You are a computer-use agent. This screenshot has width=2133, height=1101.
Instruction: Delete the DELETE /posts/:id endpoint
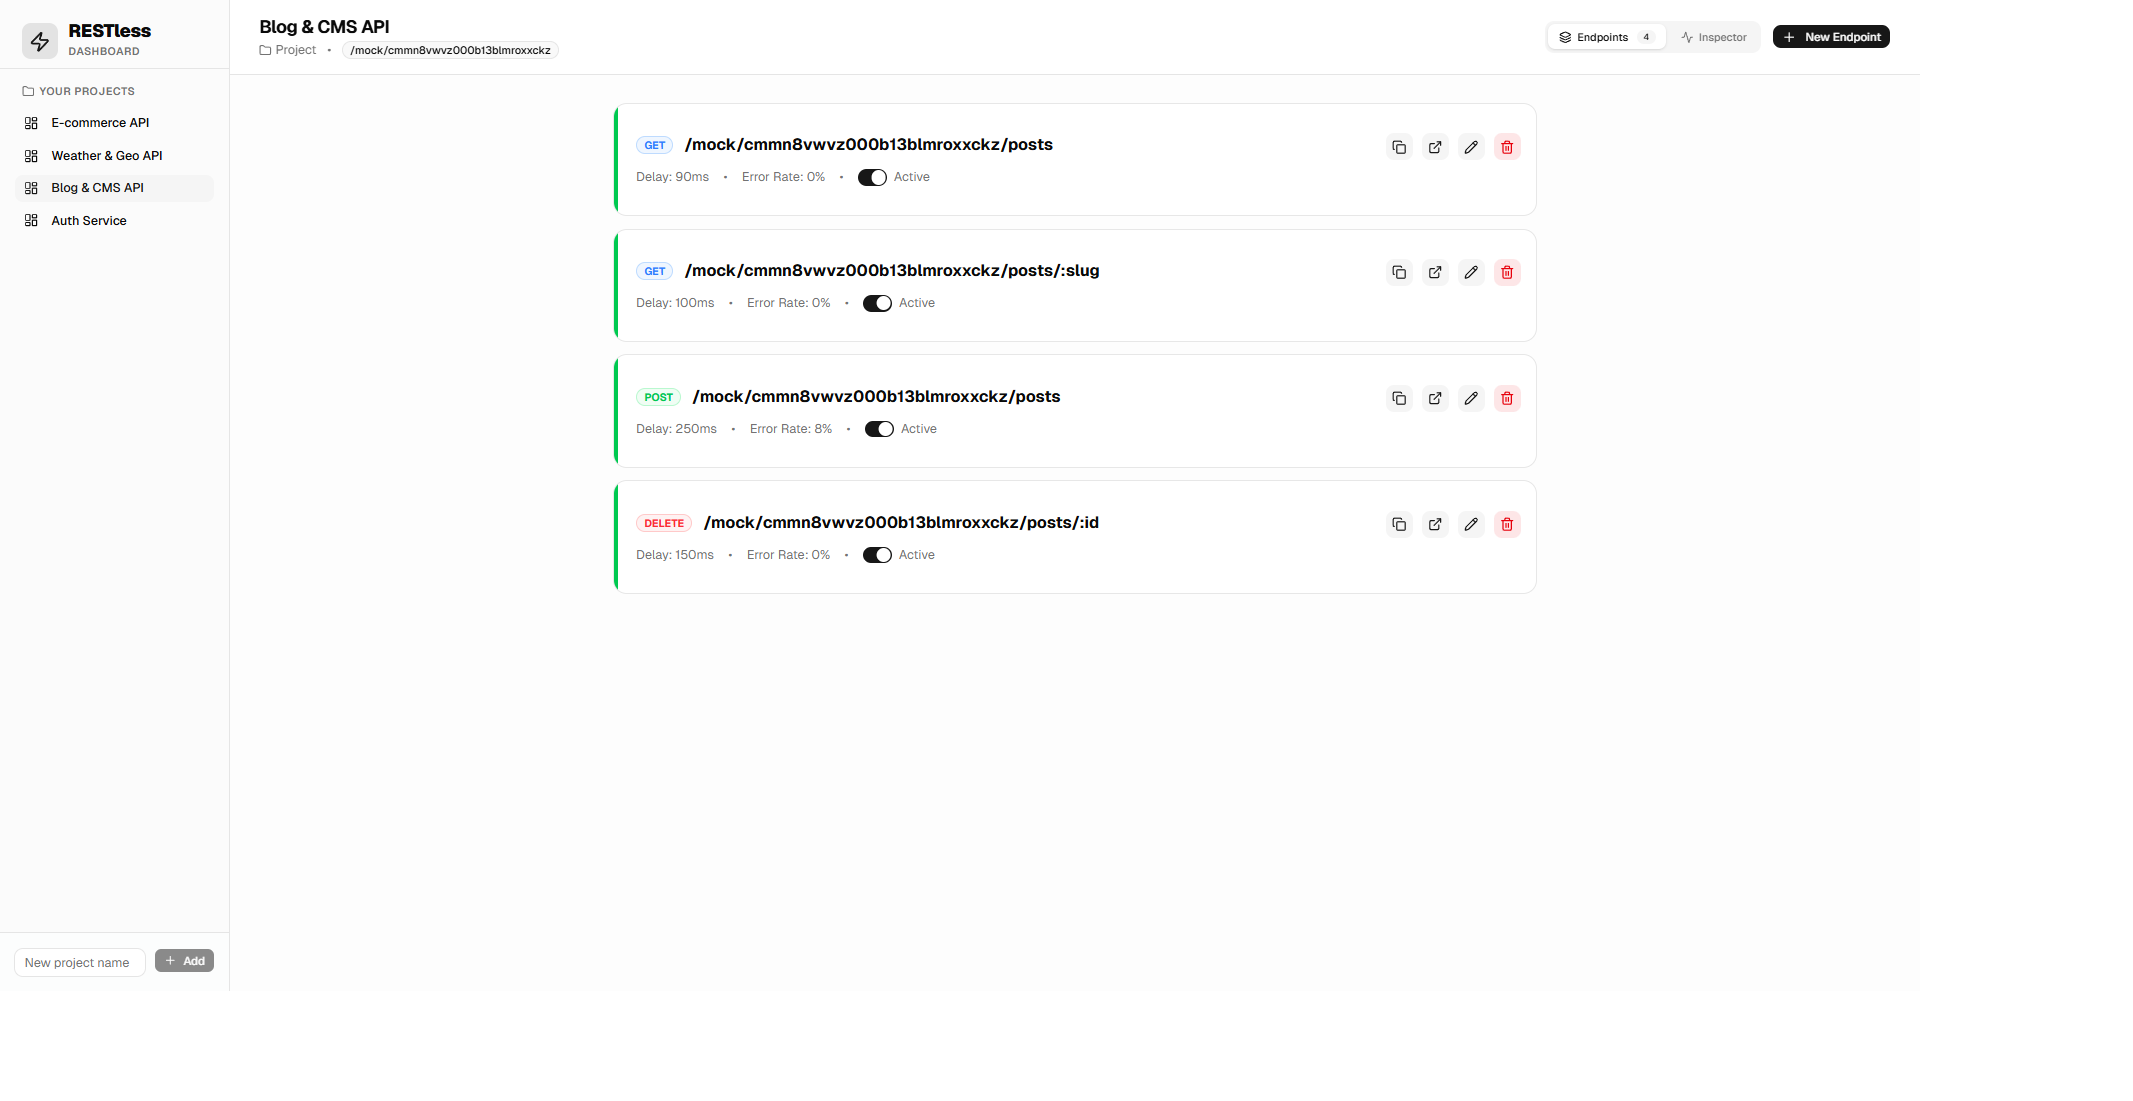point(1507,525)
